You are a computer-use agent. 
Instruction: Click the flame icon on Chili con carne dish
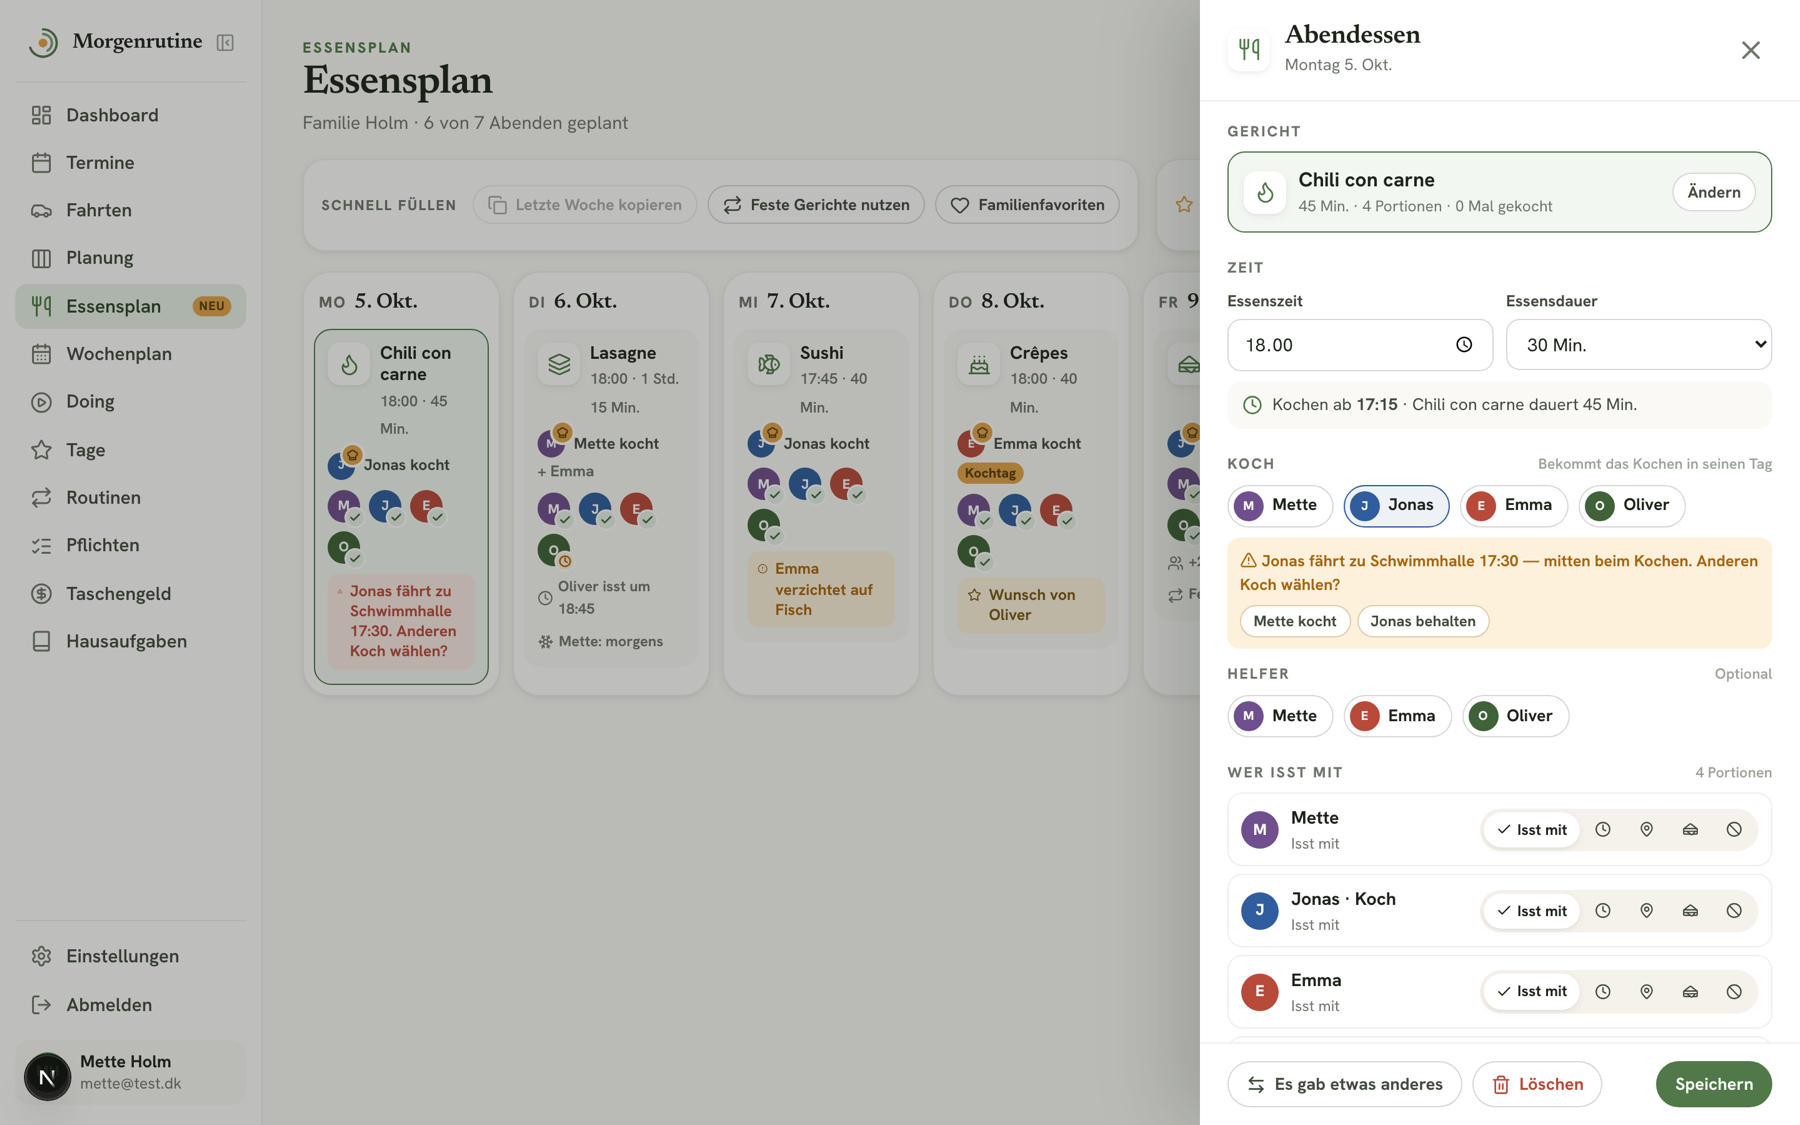click(1265, 192)
